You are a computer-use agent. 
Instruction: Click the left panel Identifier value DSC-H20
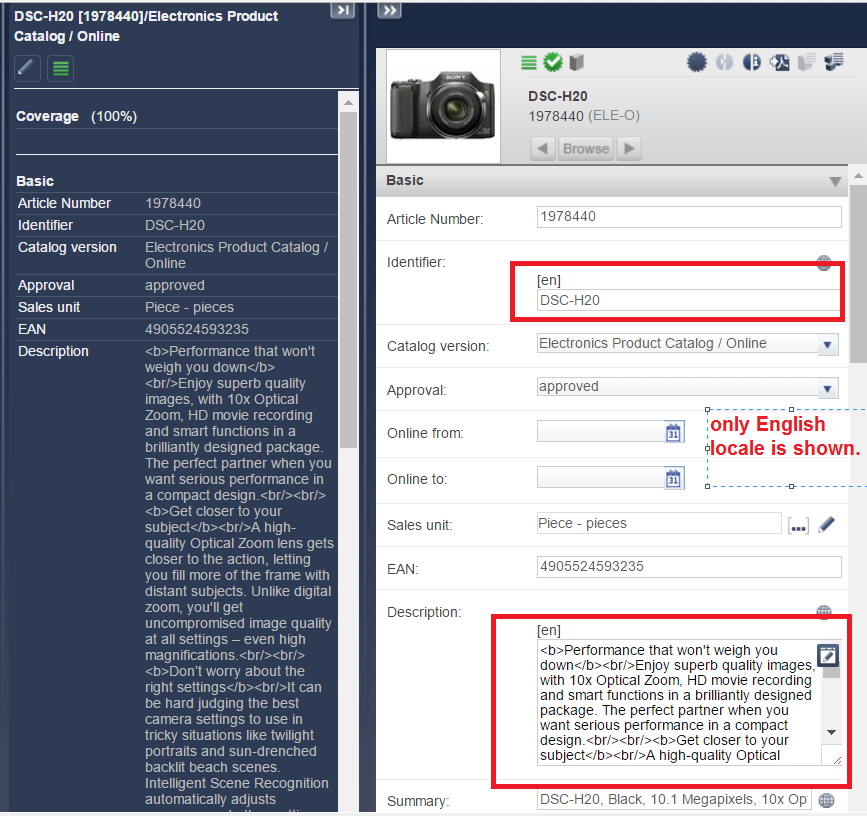[x=175, y=226]
